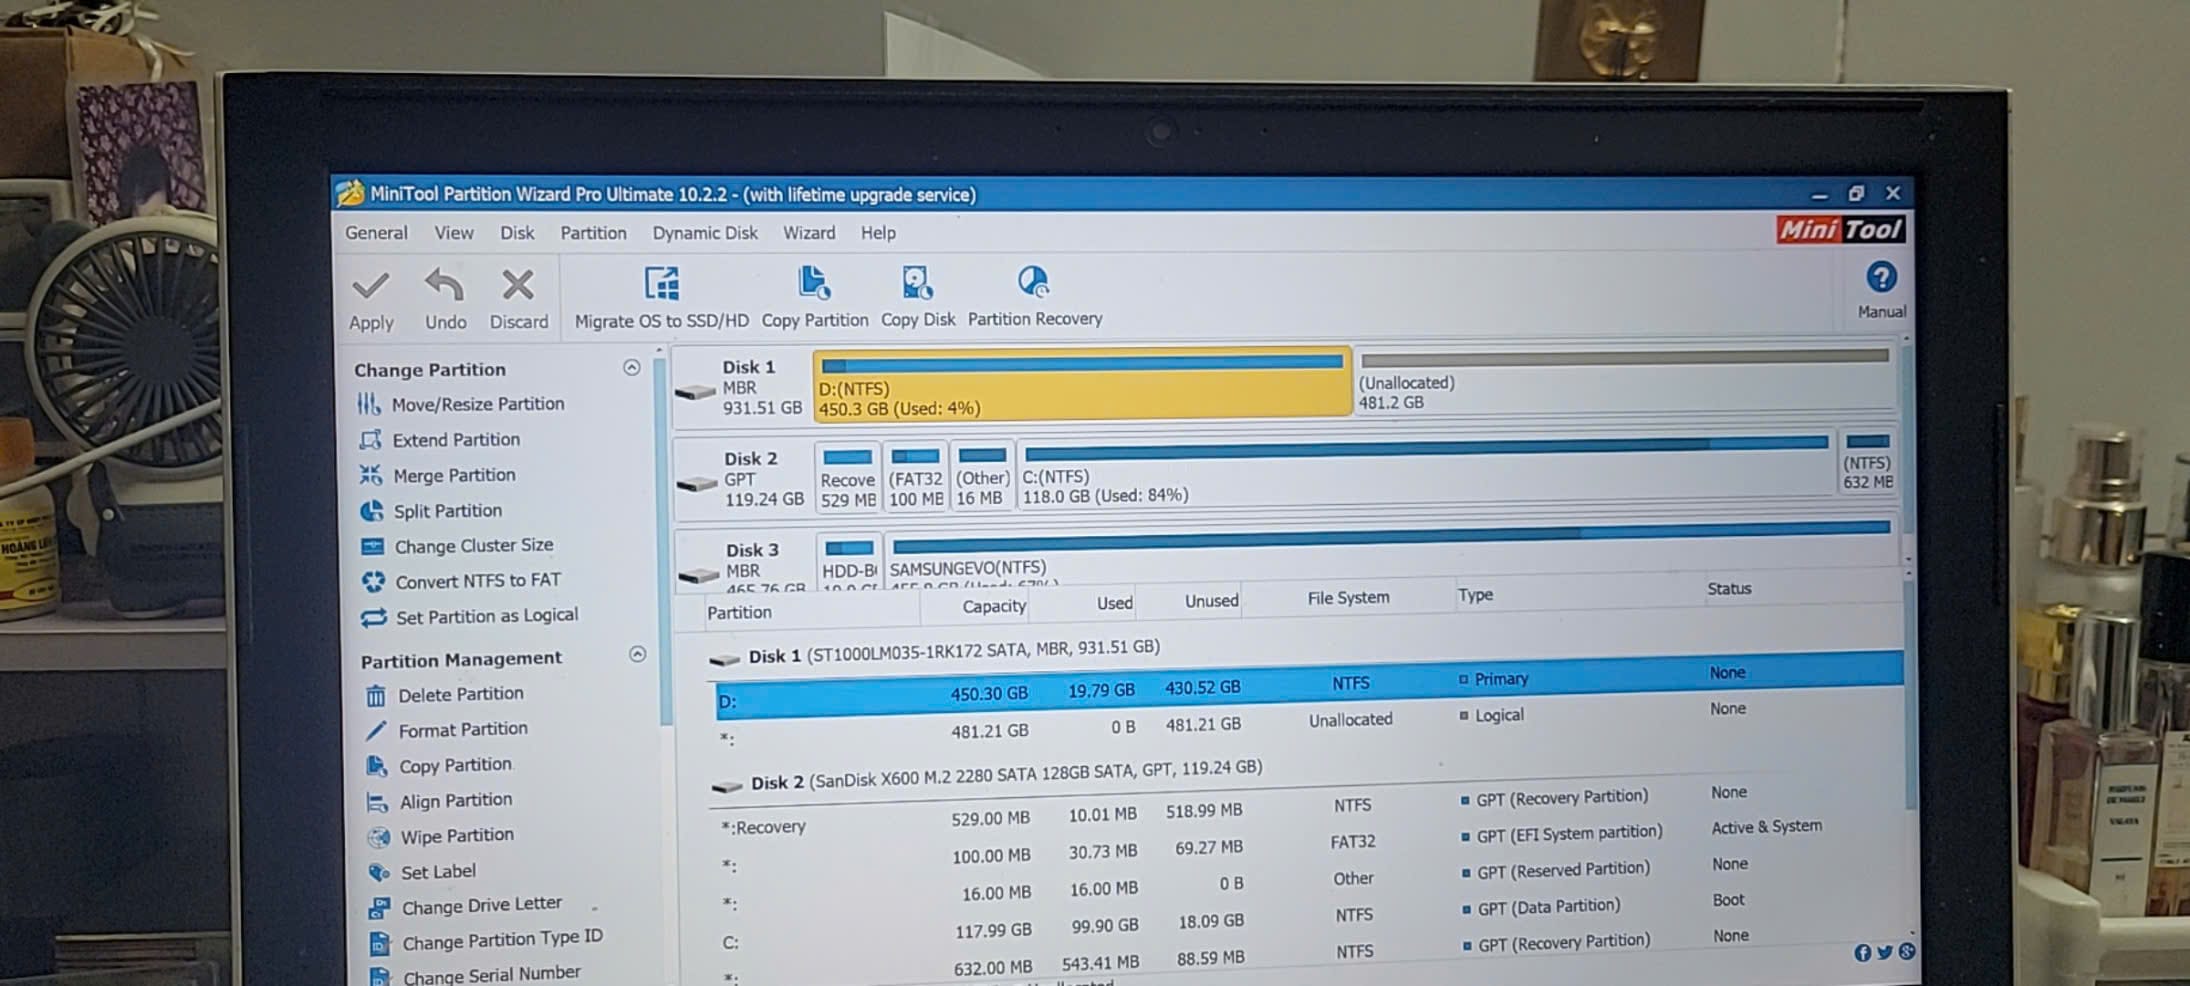The height and width of the screenshot is (986, 2190).
Task: Select SAMSUNGEVO(NTFS) block in Disk 3 map
Action: tap(1389, 551)
